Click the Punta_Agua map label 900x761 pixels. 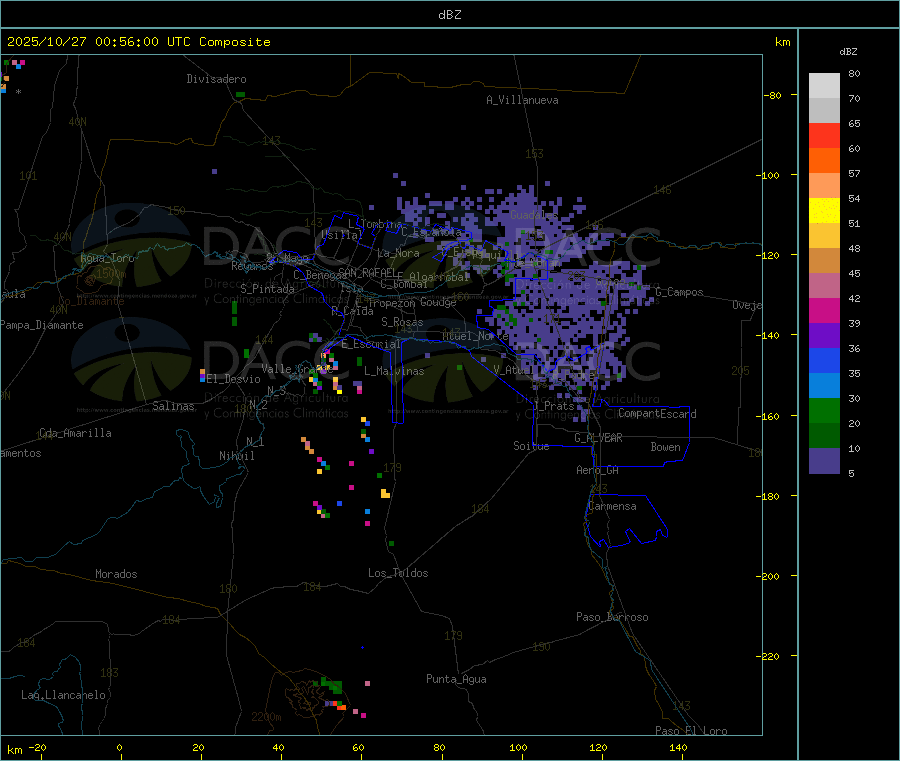[456, 679]
